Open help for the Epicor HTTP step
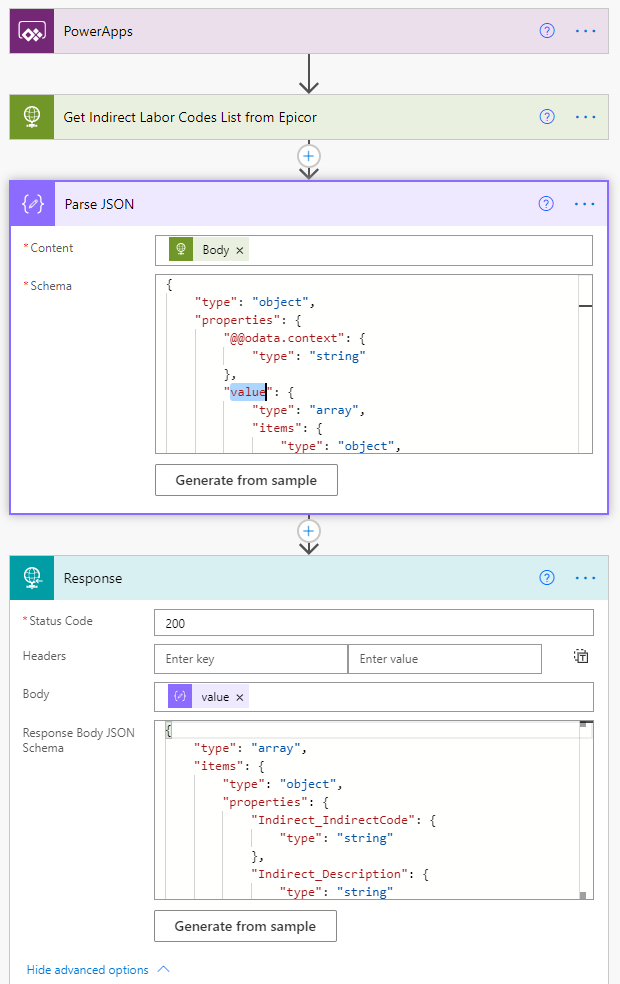 547,117
